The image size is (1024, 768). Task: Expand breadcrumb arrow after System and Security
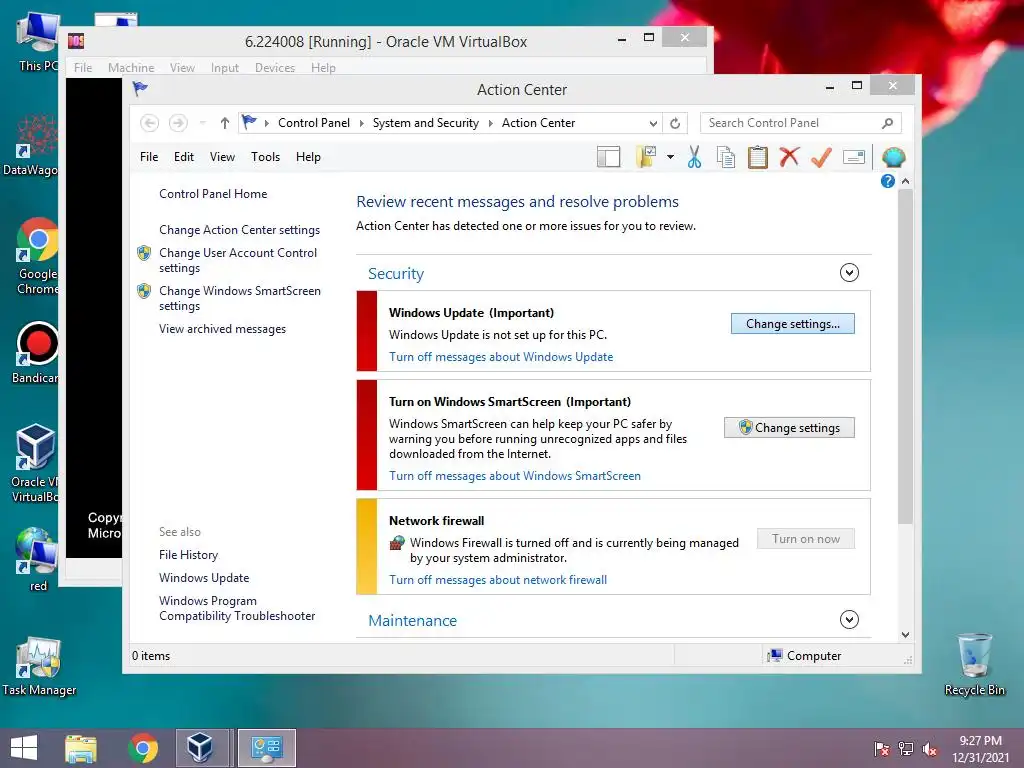click(490, 123)
